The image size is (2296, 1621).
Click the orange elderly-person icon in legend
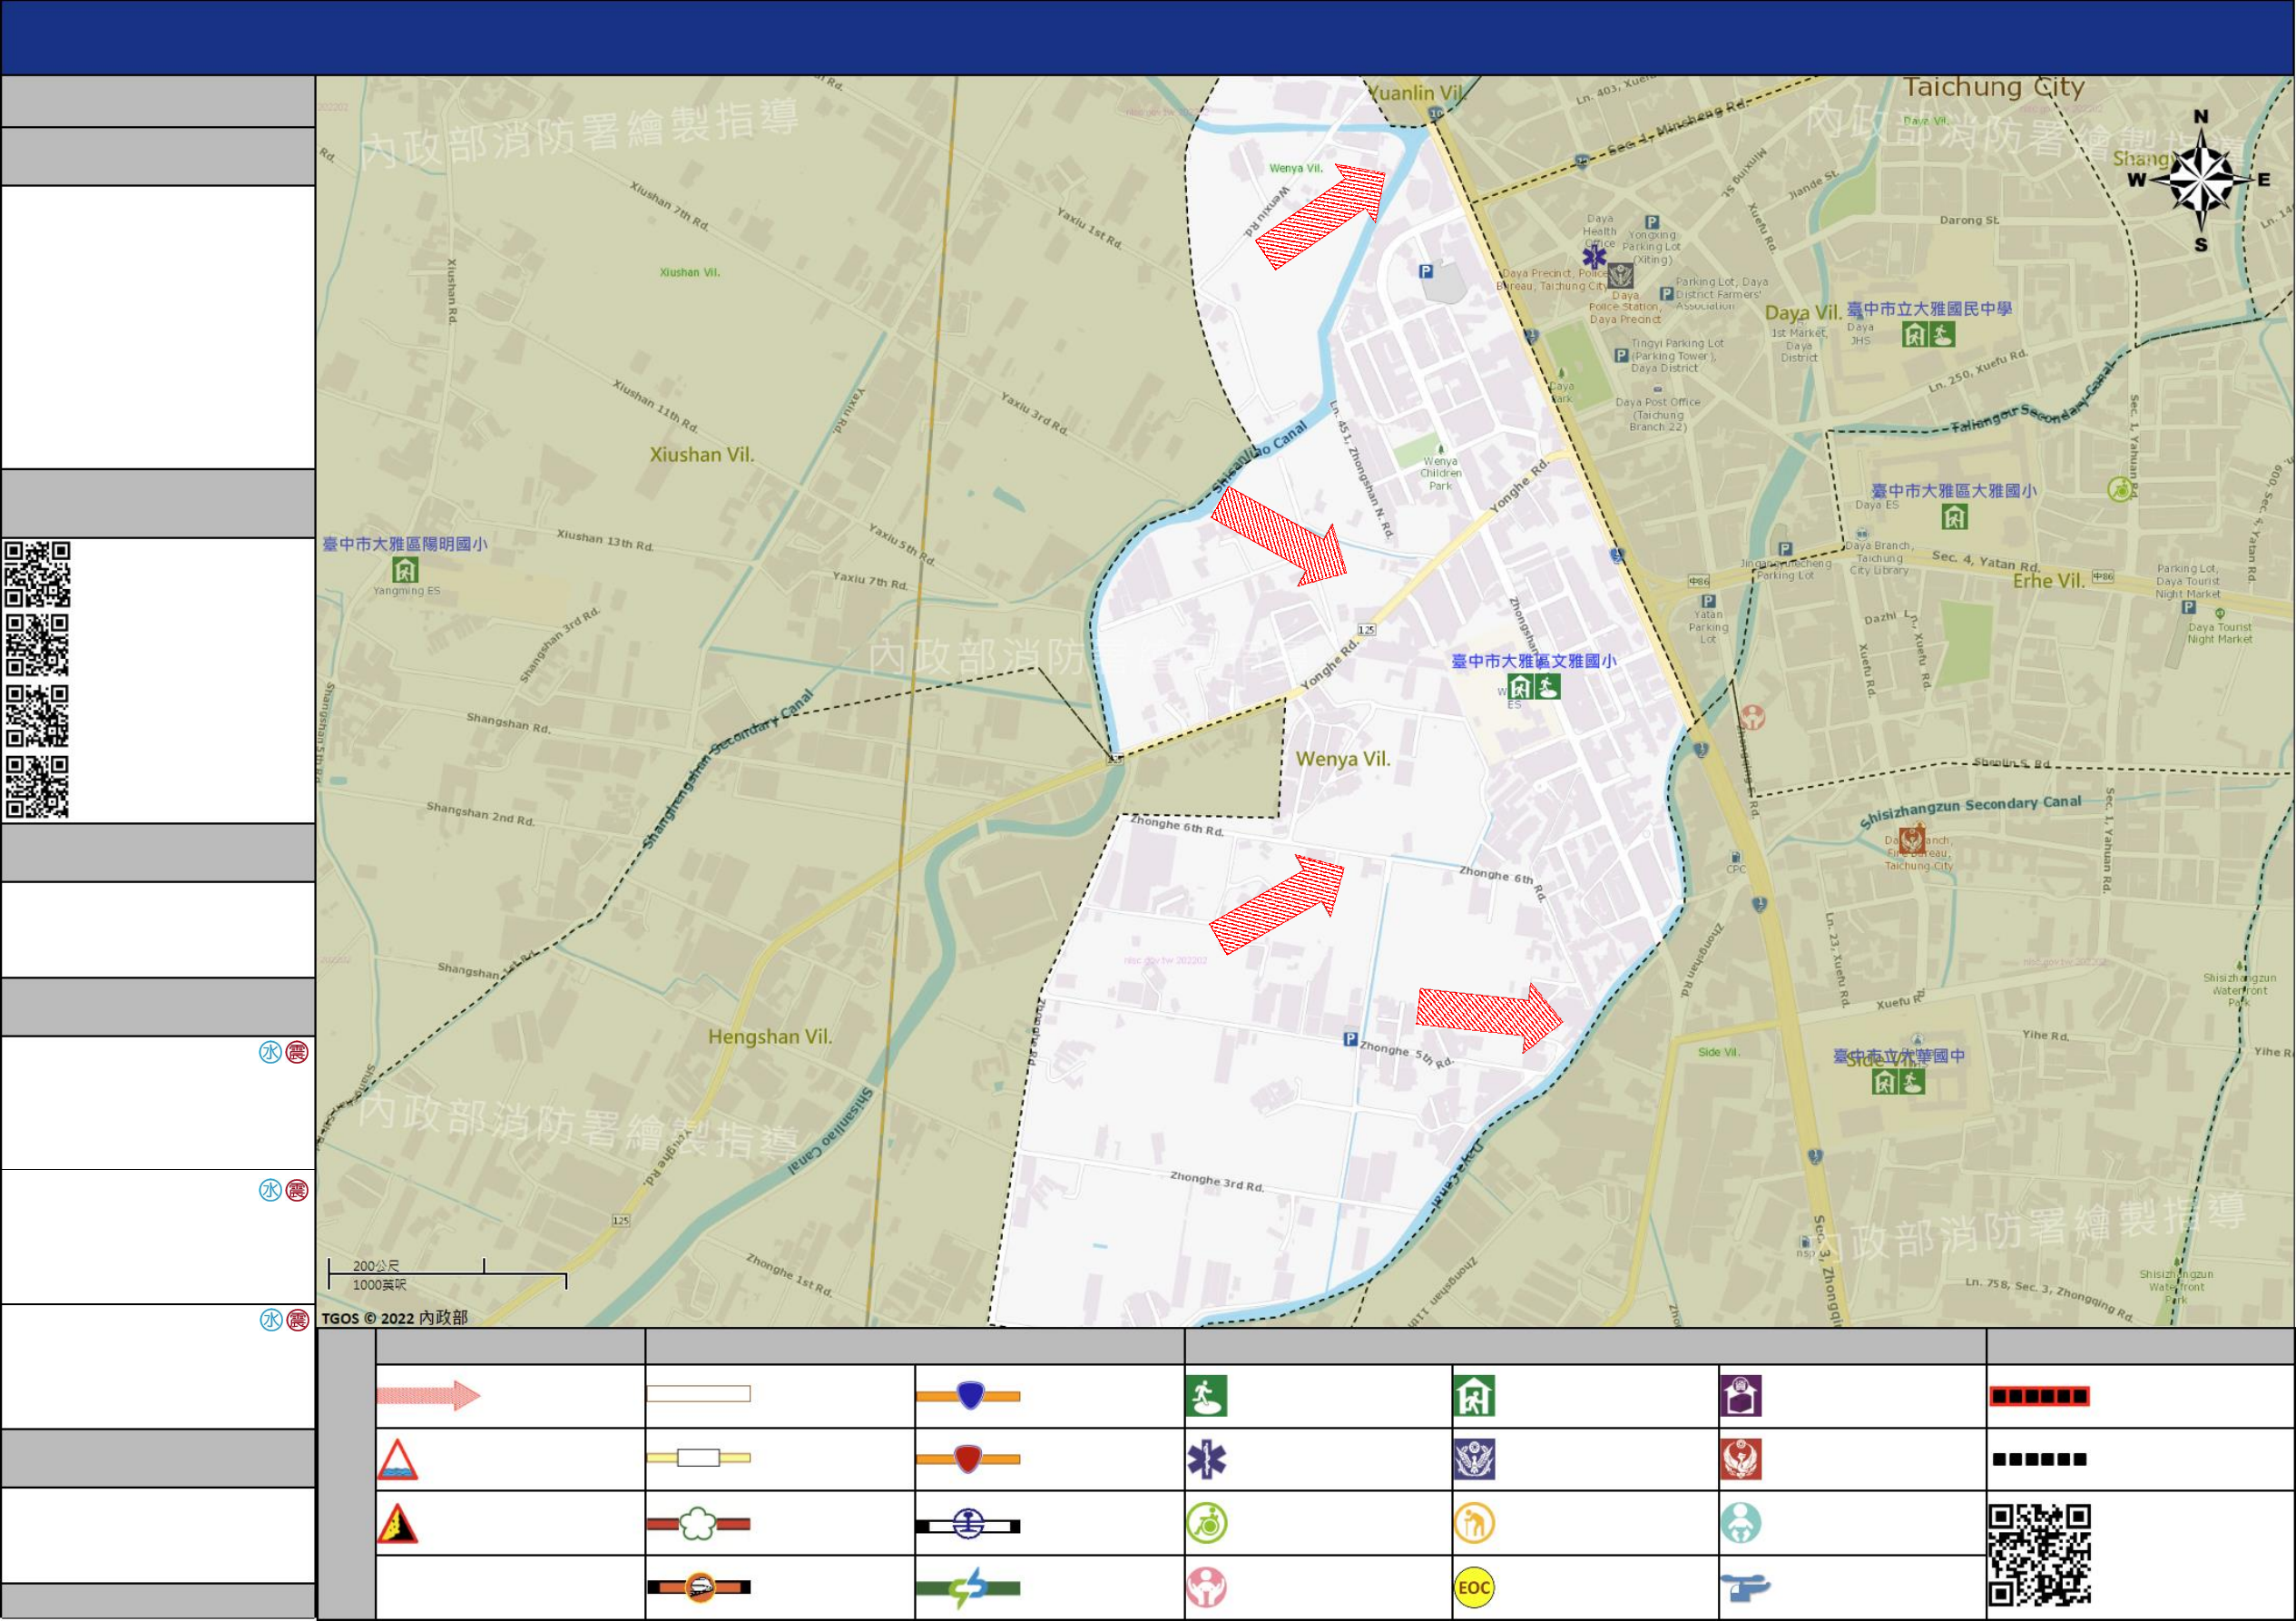point(1474,1524)
